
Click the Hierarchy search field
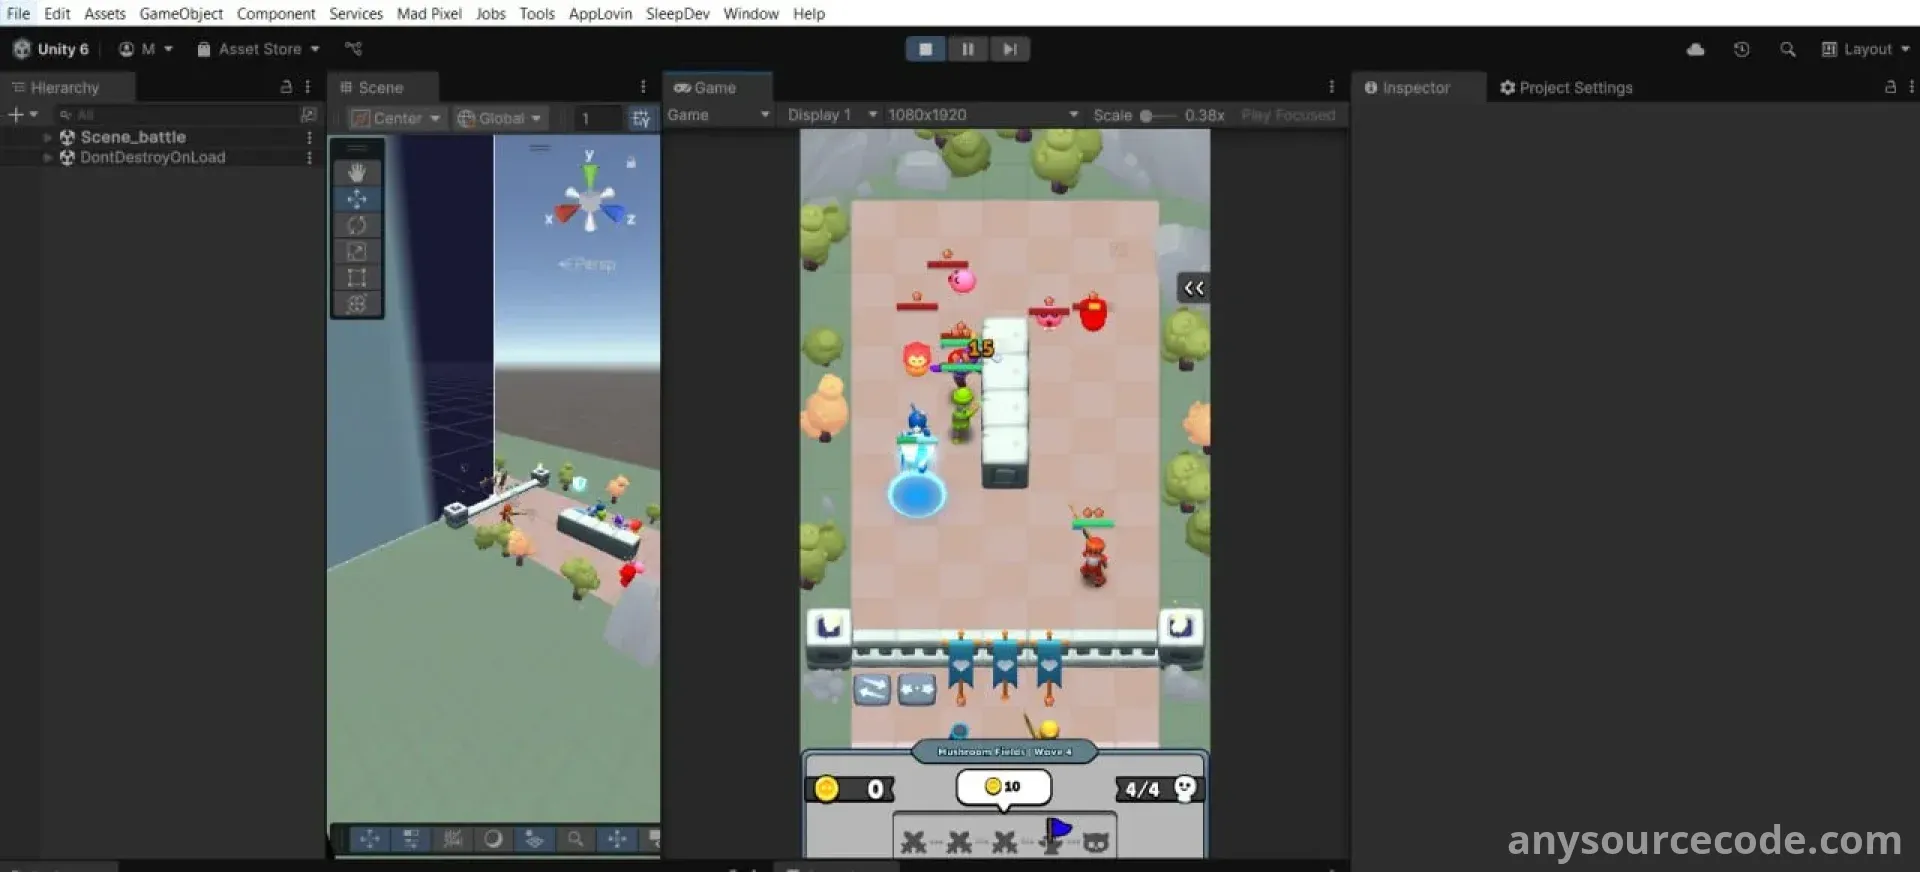[x=175, y=115]
